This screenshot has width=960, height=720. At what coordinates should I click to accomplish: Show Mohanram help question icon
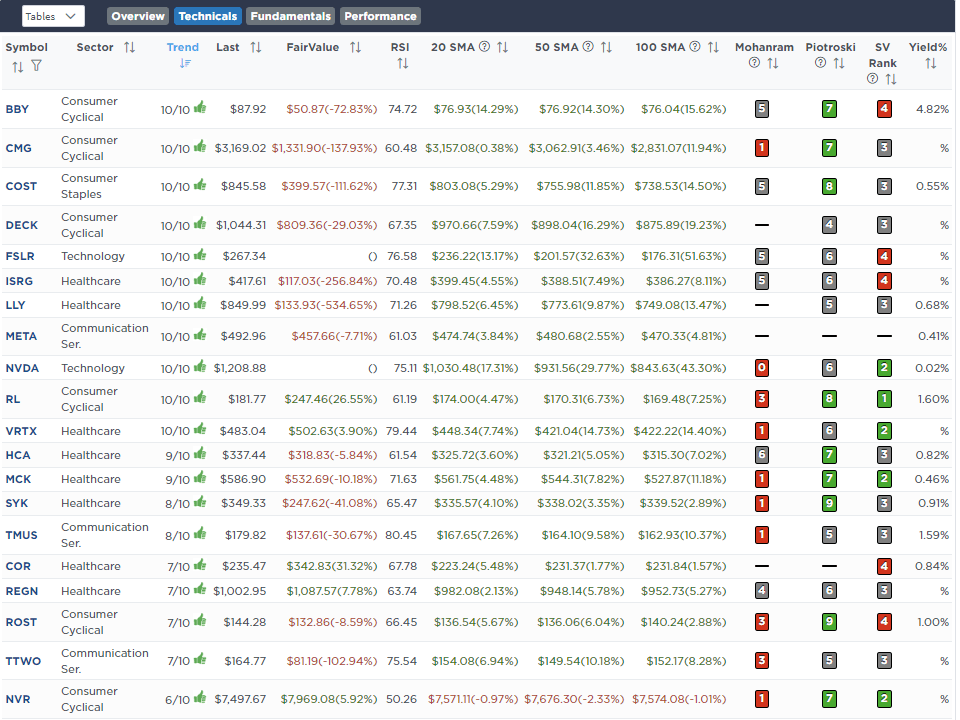754,62
